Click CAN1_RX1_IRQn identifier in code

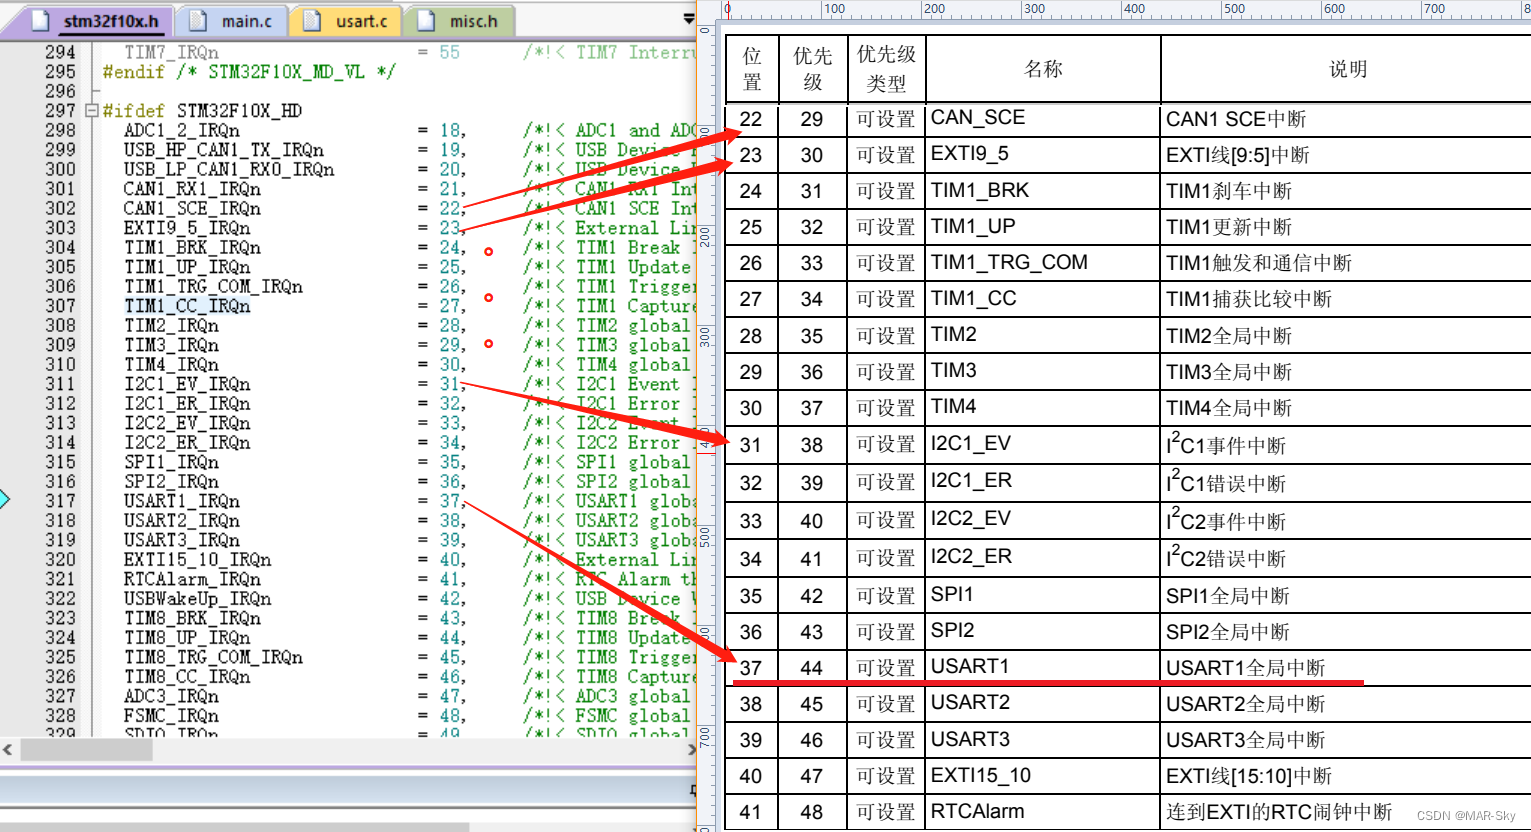pos(192,189)
